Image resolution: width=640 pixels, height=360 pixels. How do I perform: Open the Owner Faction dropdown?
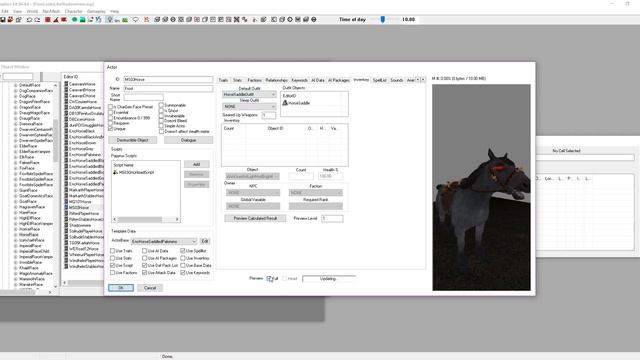pos(316,193)
